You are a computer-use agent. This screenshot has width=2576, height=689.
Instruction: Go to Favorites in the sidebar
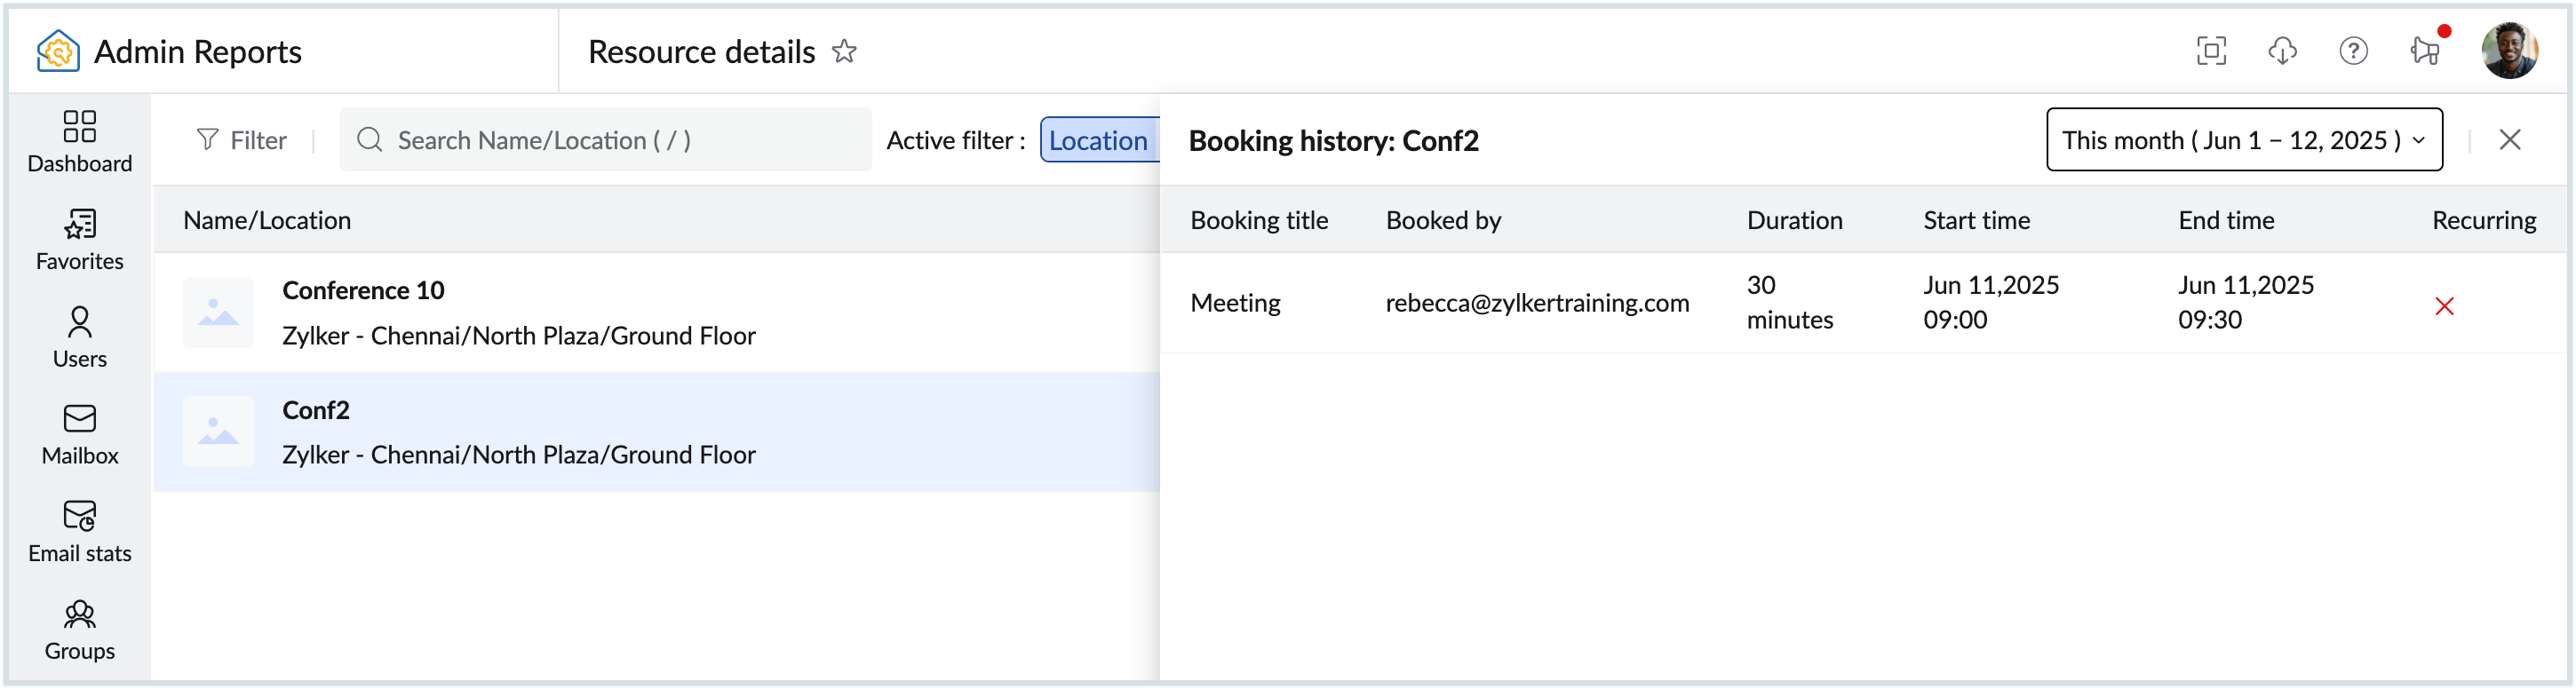pos(79,240)
